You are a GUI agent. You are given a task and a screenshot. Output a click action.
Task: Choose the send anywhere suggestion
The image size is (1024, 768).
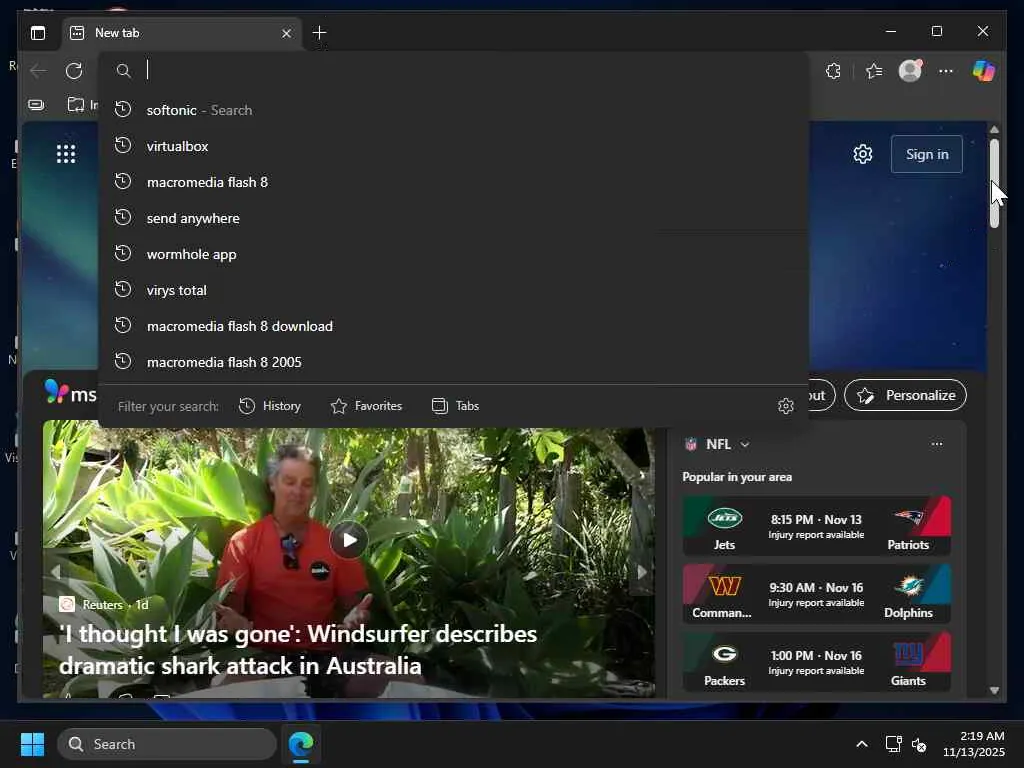tap(453, 218)
